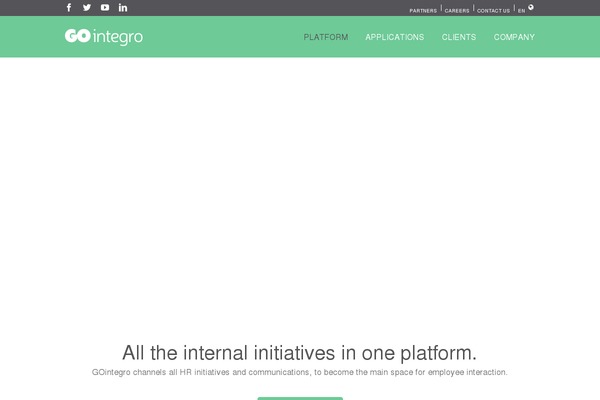The width and height of the screenshot is (600, 400).
Task: Click the headline 'All the internal initiatives in one platform.'
Action: (x=300, y=353)
